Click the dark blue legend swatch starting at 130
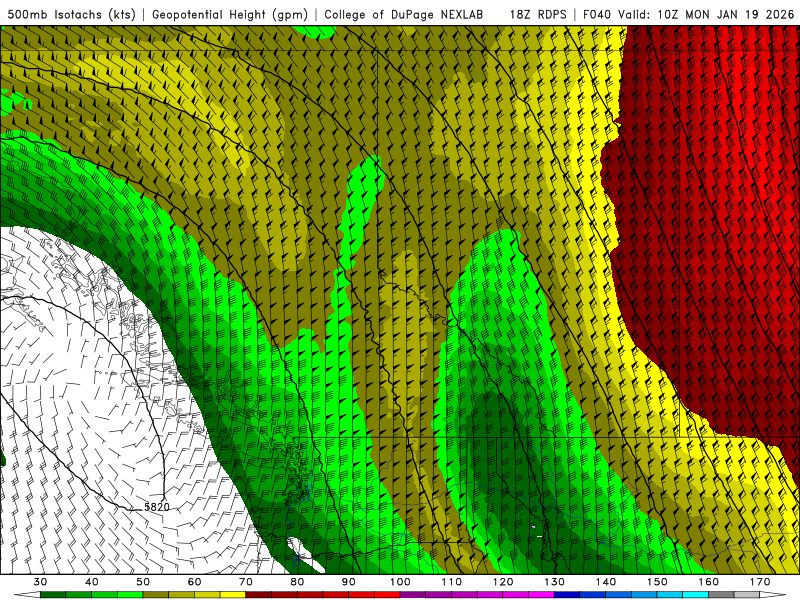 [567, 595]
